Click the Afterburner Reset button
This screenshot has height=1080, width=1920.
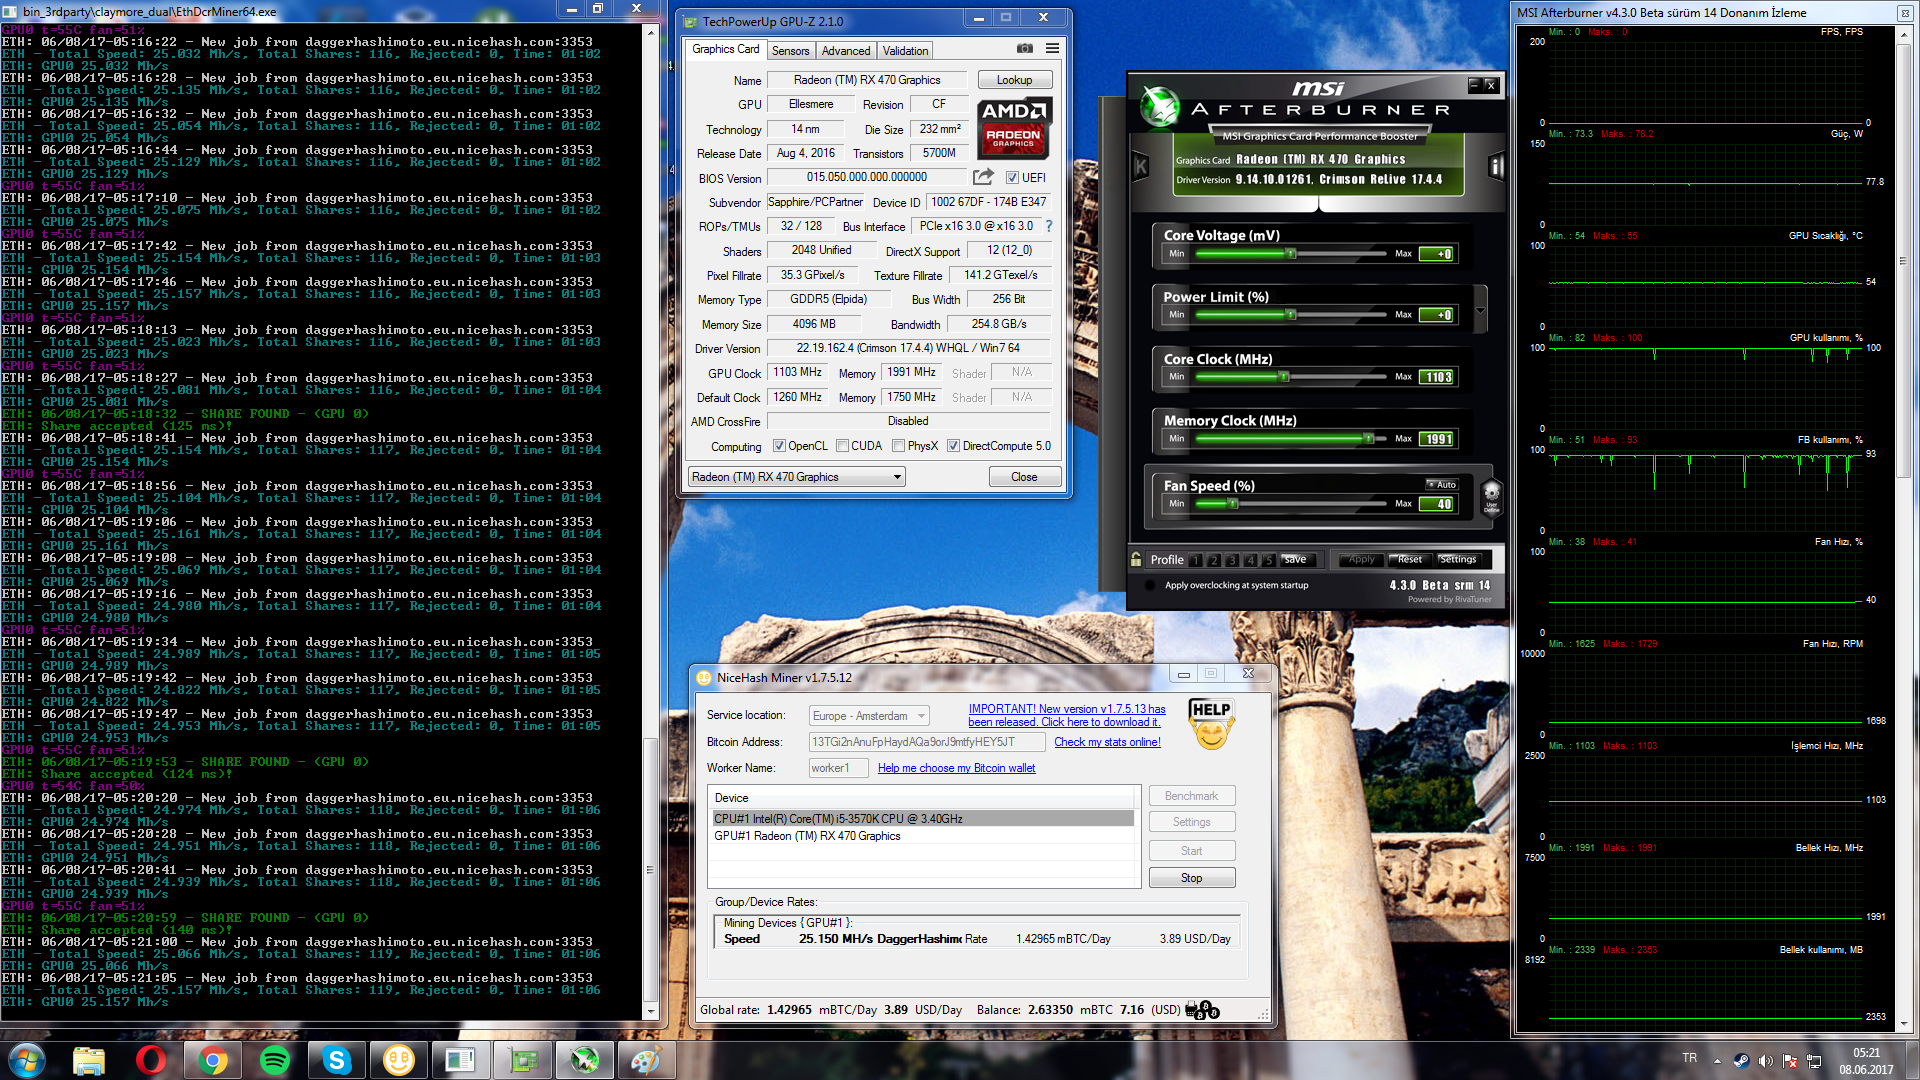tap(1410, 559)
